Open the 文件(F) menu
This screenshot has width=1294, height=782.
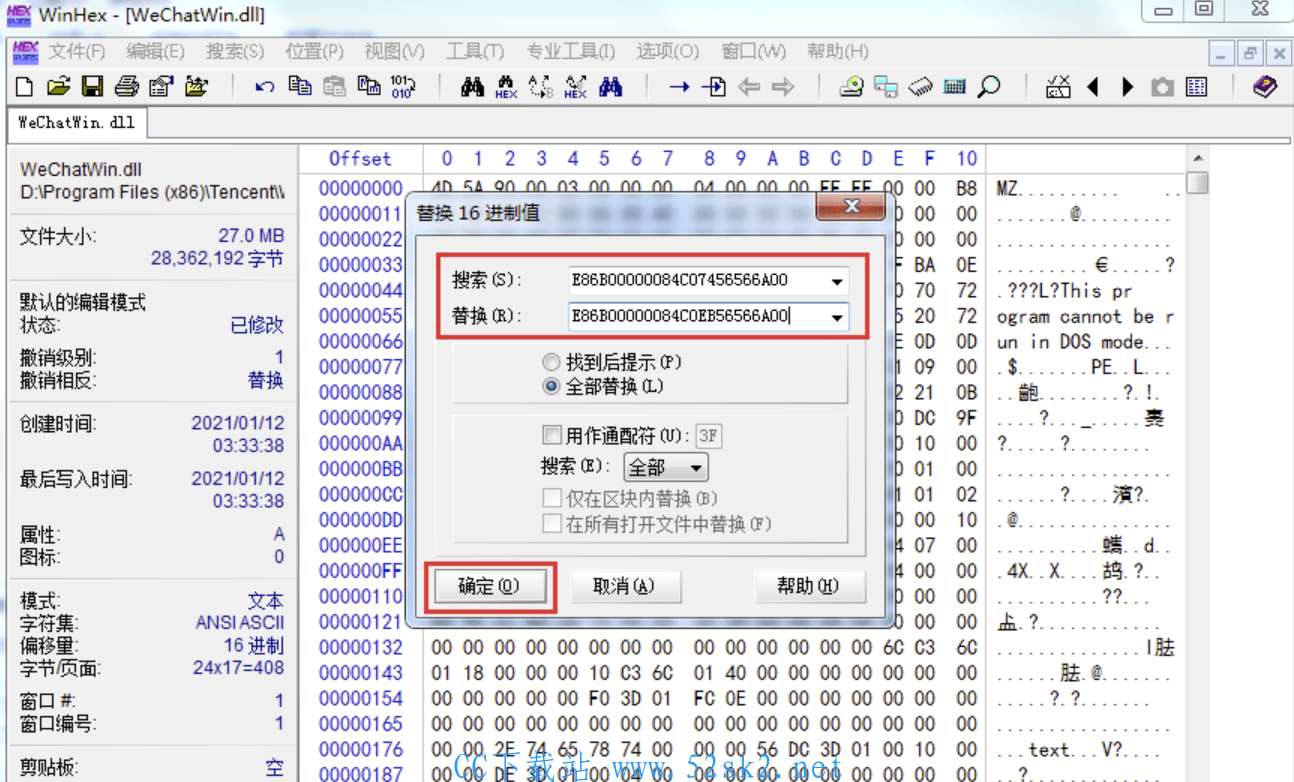tap(76, 51)
